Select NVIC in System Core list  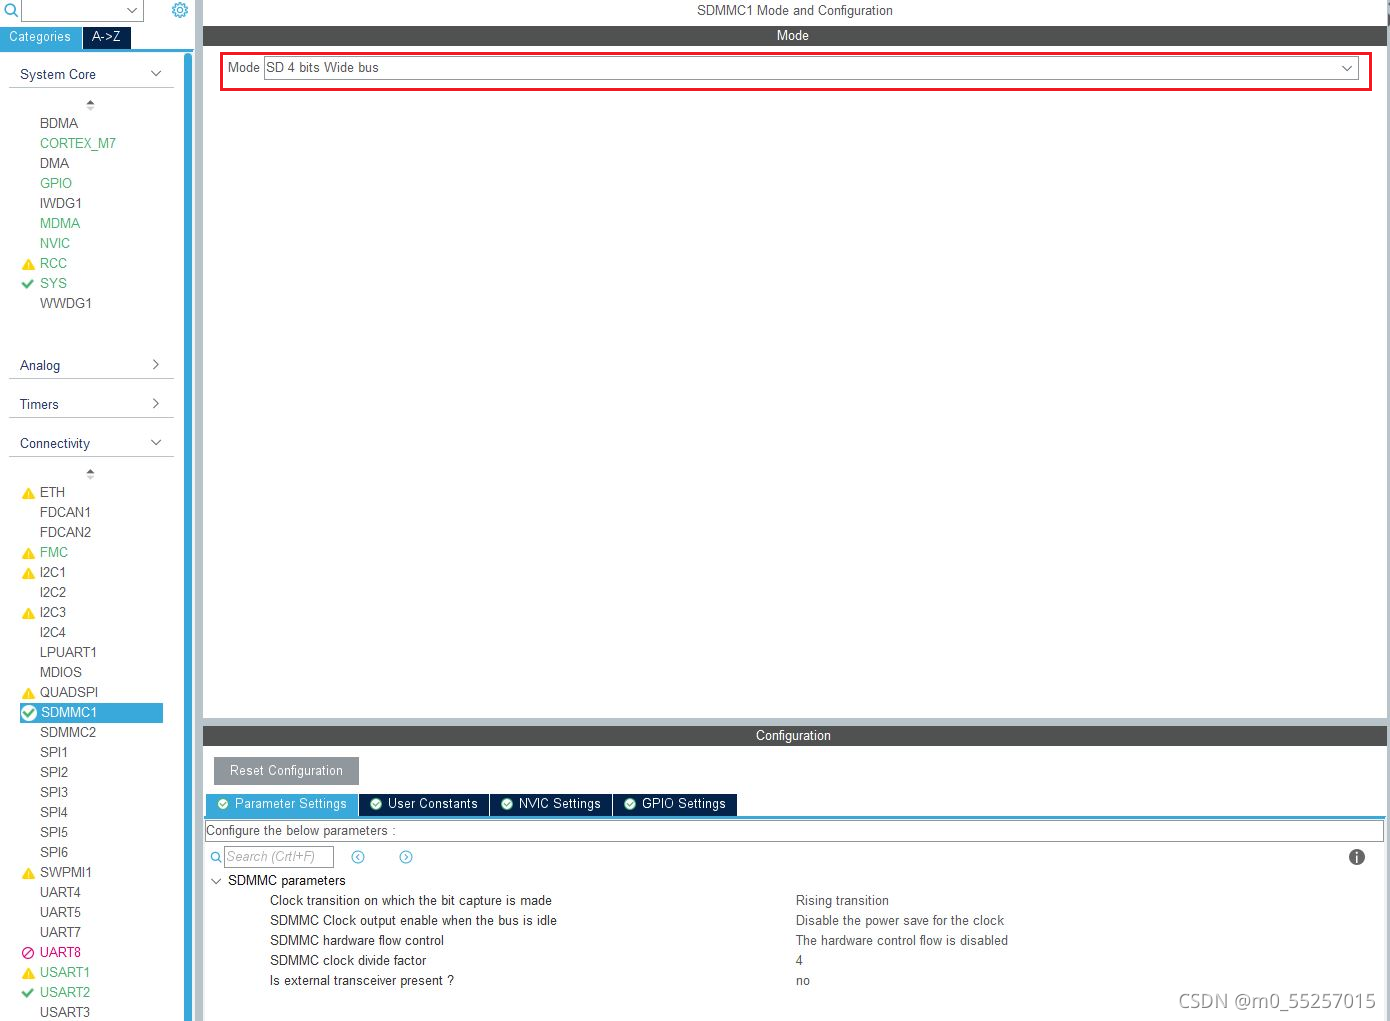coord(55,243)
